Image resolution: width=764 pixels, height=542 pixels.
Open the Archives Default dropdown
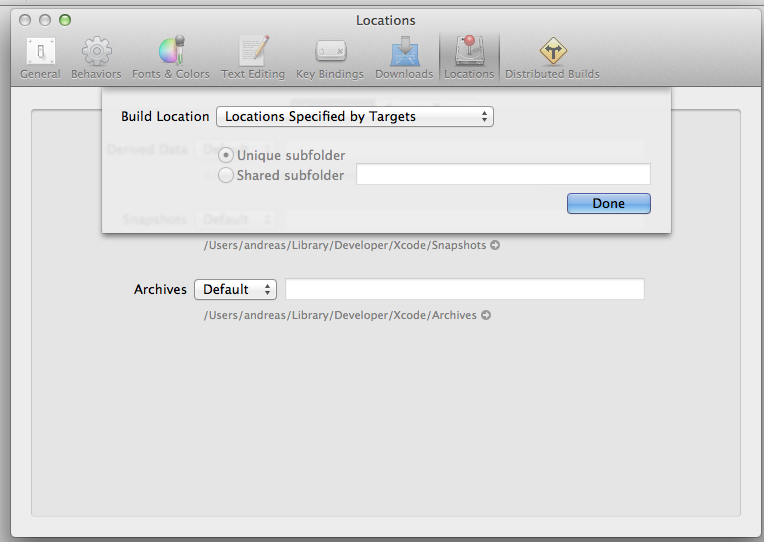click(235, 290)
